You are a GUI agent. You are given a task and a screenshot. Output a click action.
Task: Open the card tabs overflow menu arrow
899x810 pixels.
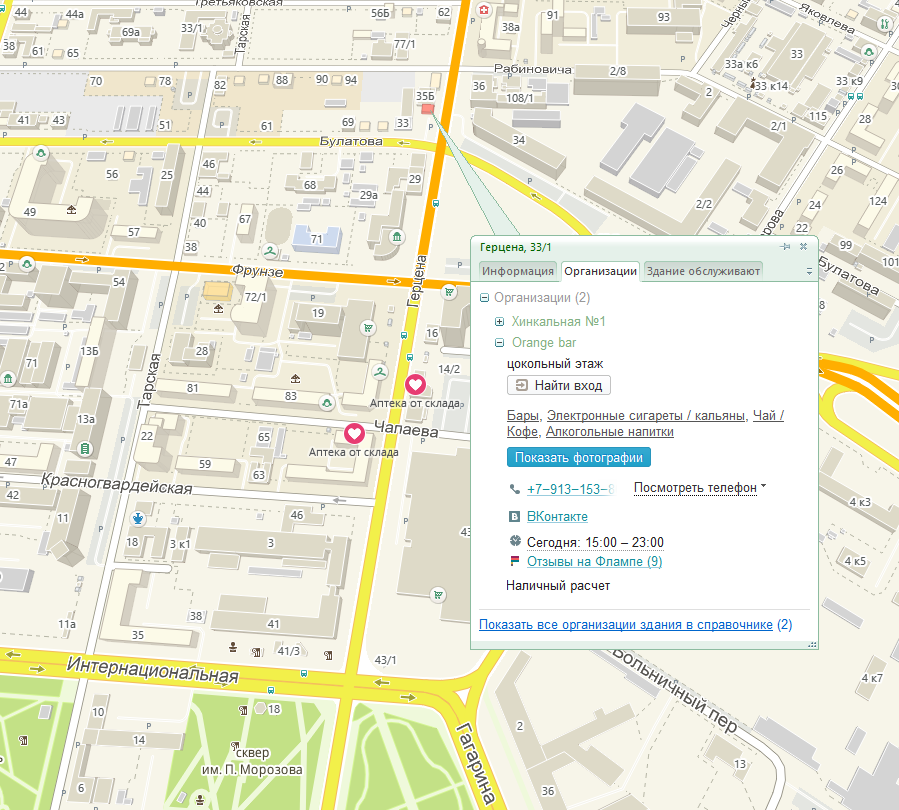click(809, 271)
